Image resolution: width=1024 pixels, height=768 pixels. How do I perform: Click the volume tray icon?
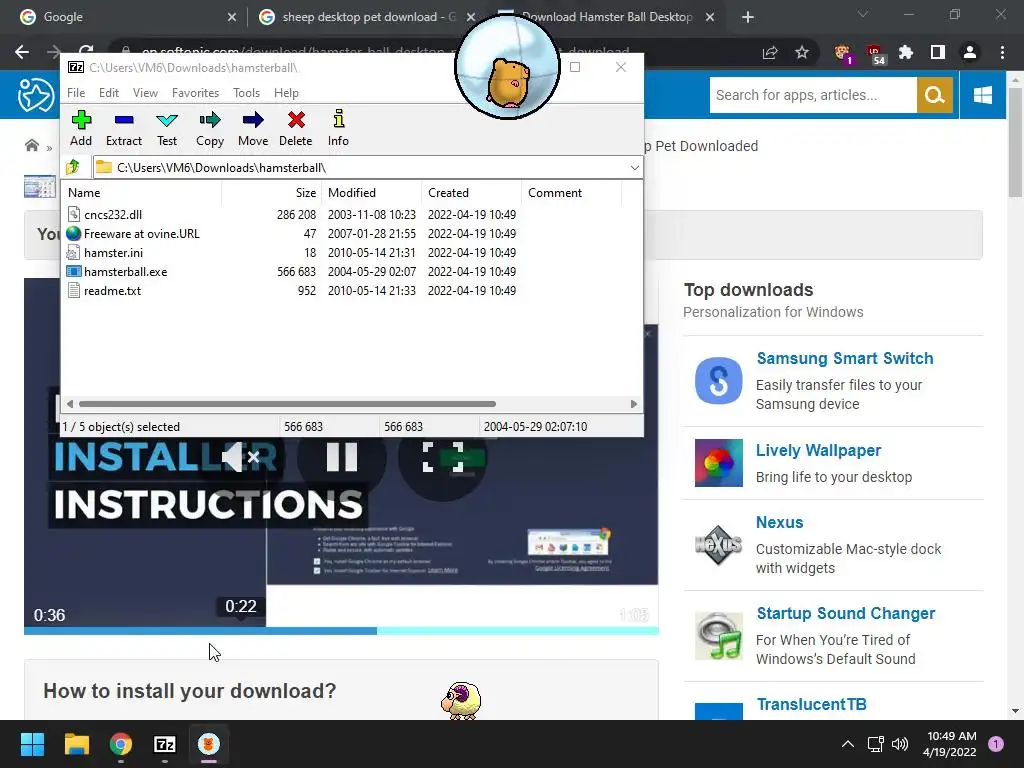coord(900,744)
